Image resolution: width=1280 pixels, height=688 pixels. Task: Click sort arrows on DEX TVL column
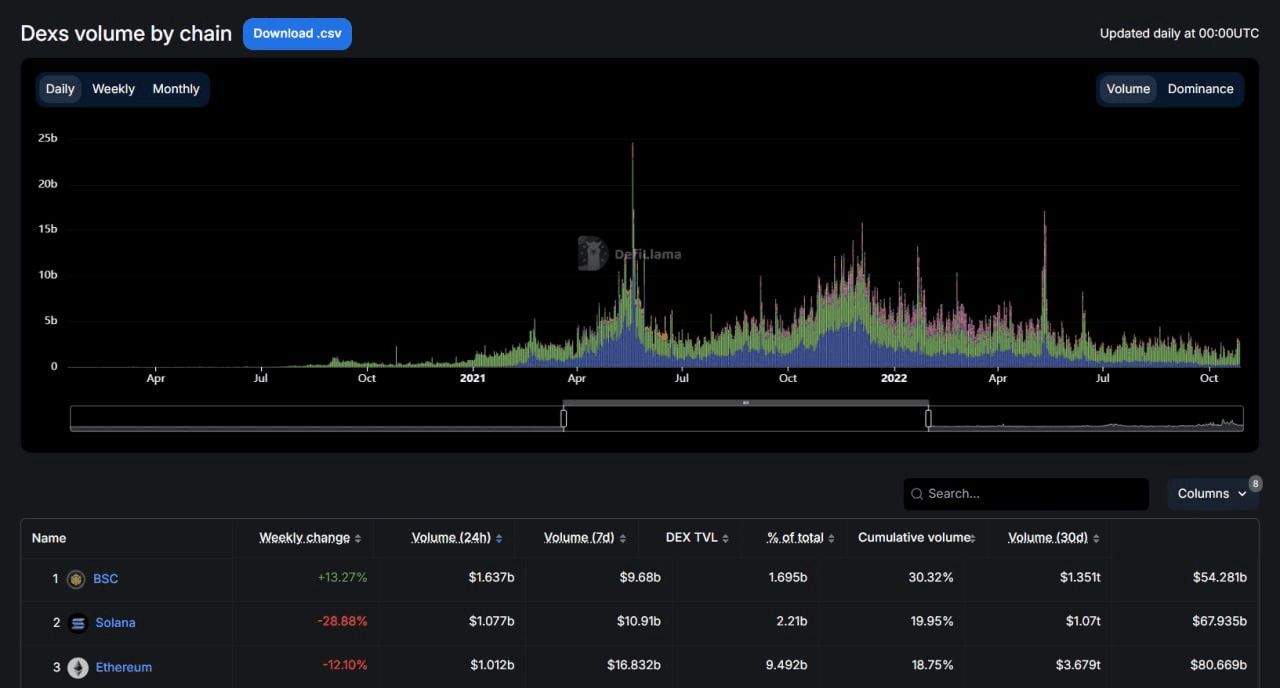click(725, 539)
